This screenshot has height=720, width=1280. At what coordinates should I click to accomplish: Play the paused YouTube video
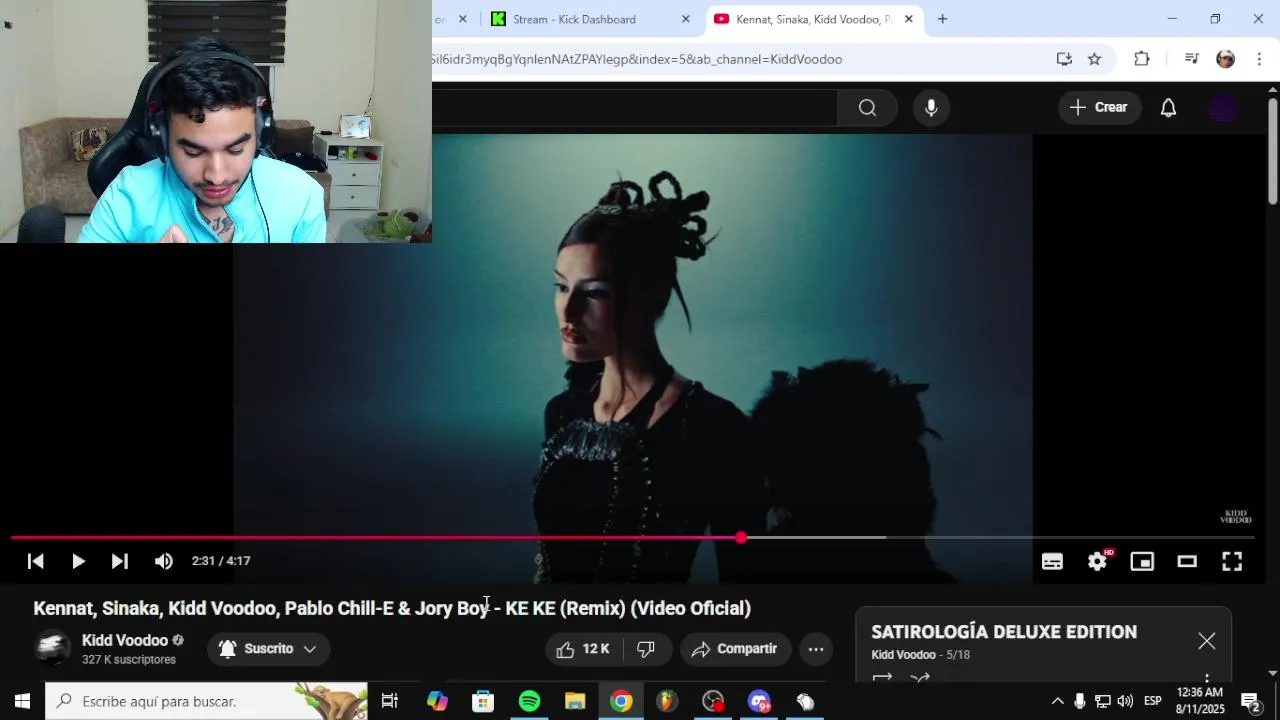coord(78,561)
